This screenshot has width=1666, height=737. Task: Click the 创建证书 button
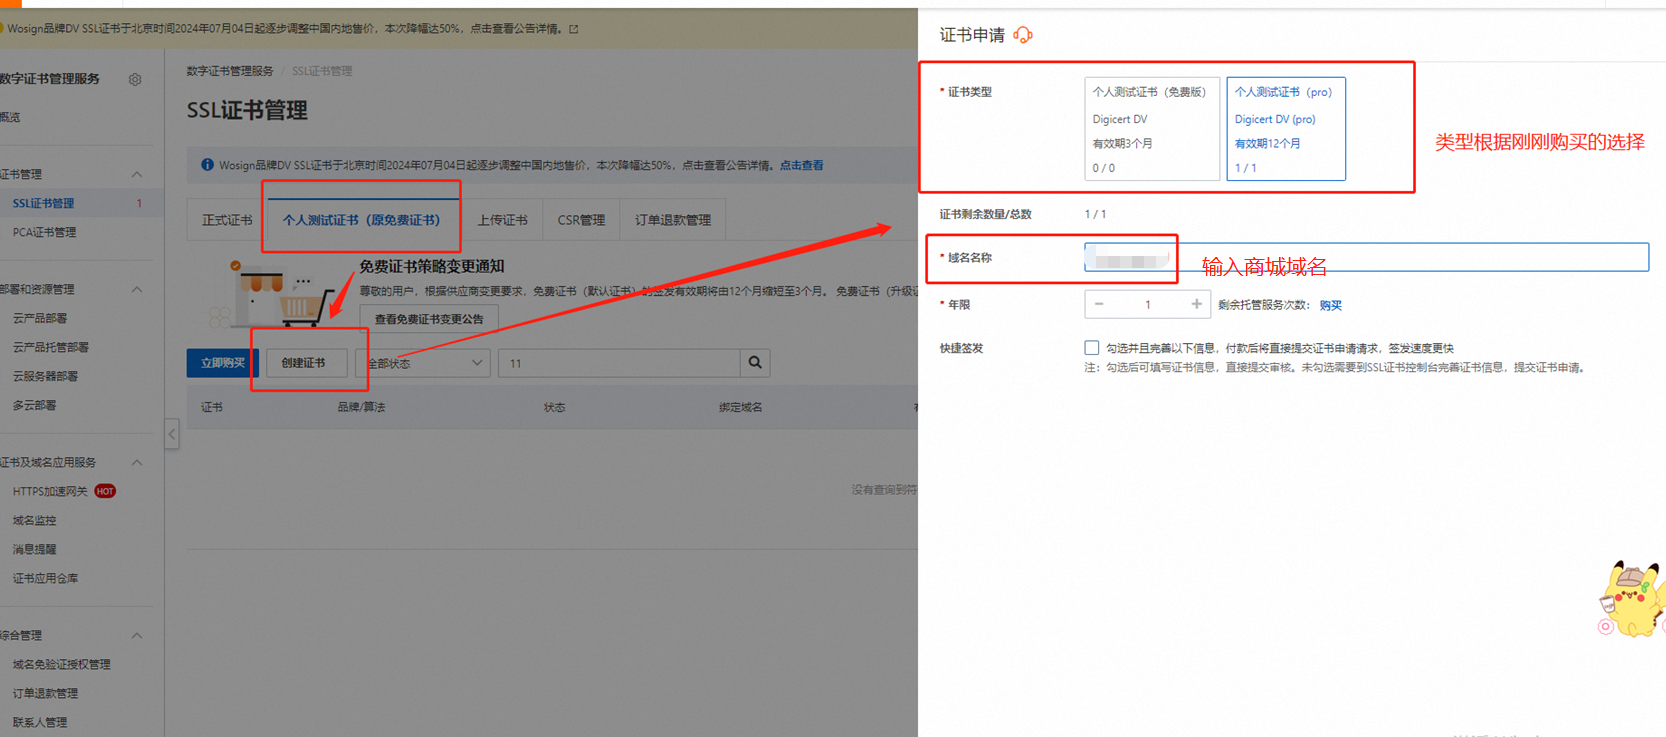(303, 363)
